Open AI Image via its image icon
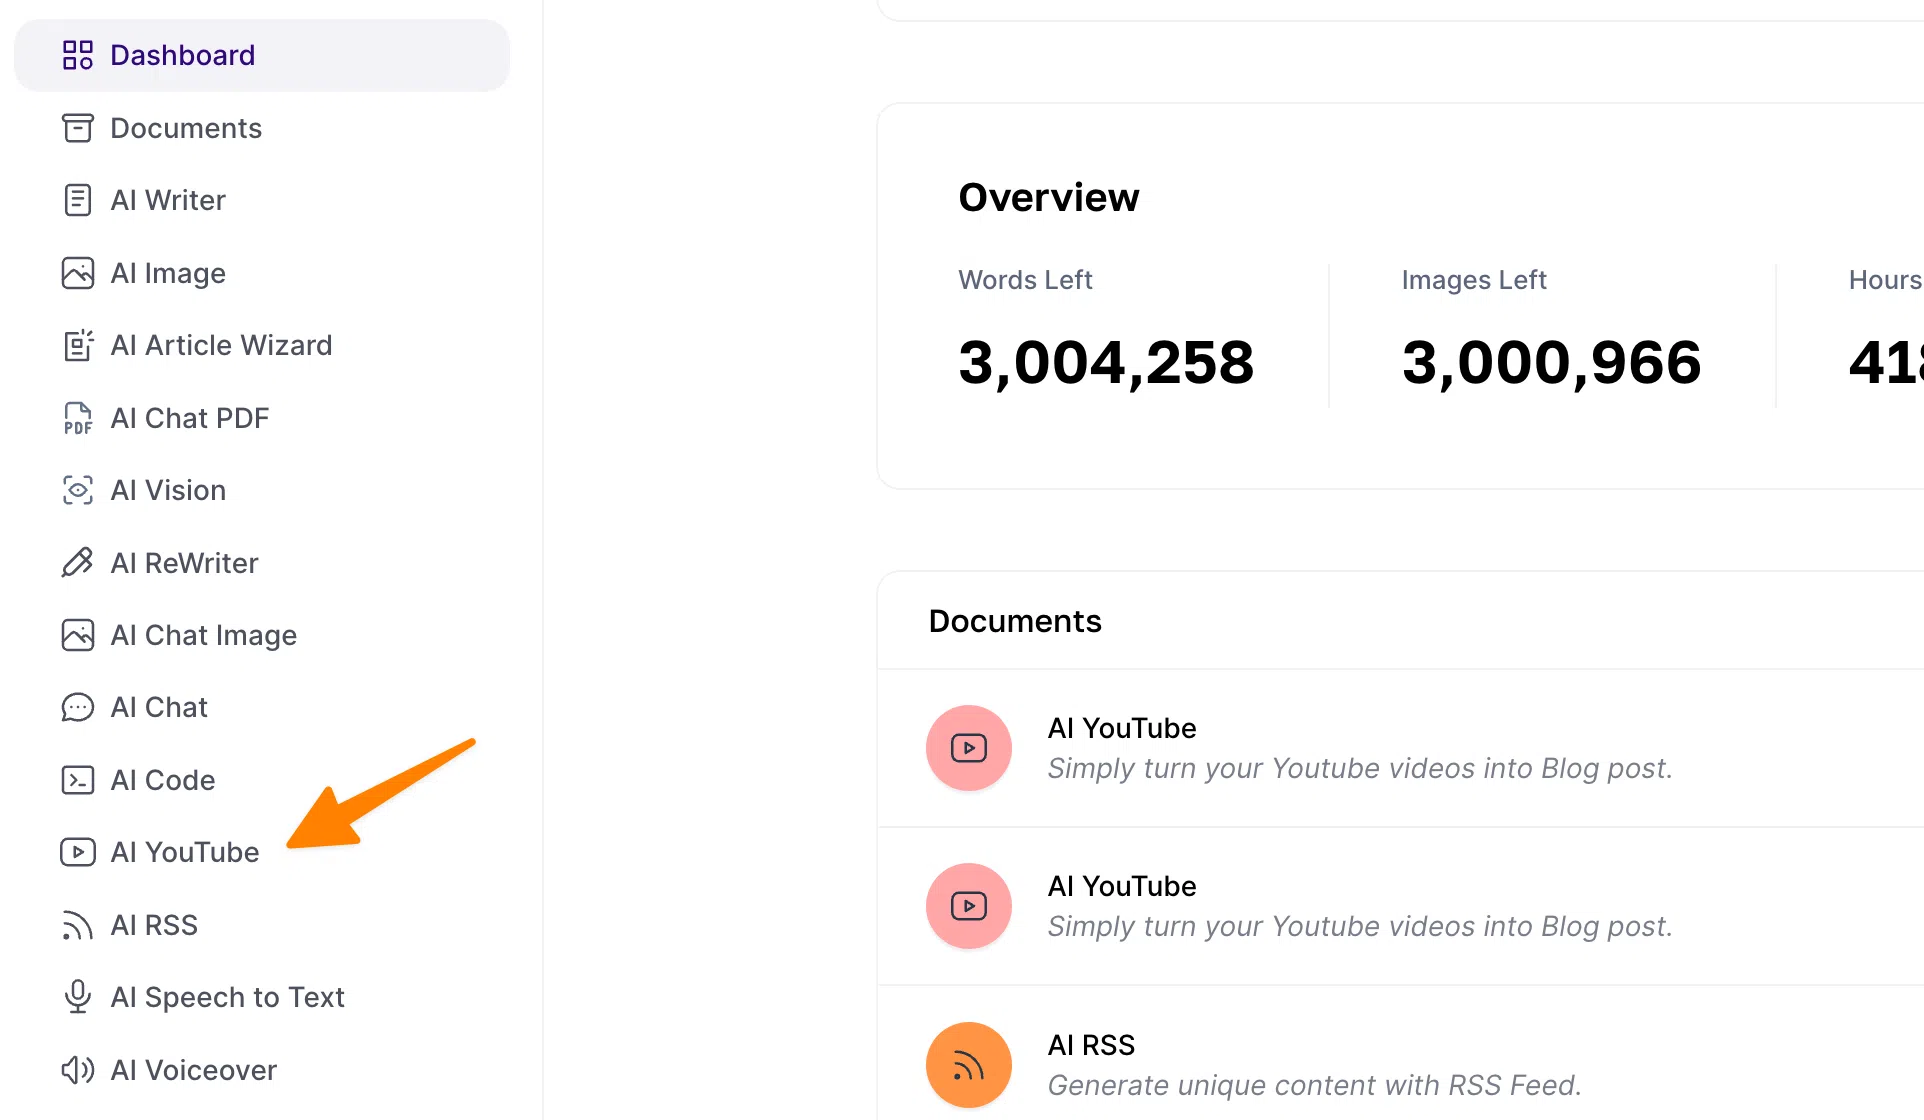Viewport: 1924px width, 1120px height. [x=77, y=272]
